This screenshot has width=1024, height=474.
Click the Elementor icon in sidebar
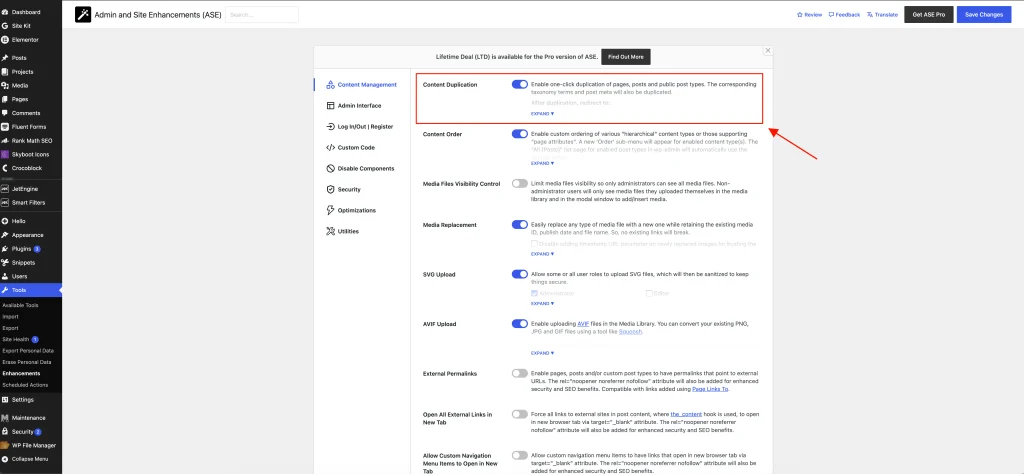click(x=5, y=39)
